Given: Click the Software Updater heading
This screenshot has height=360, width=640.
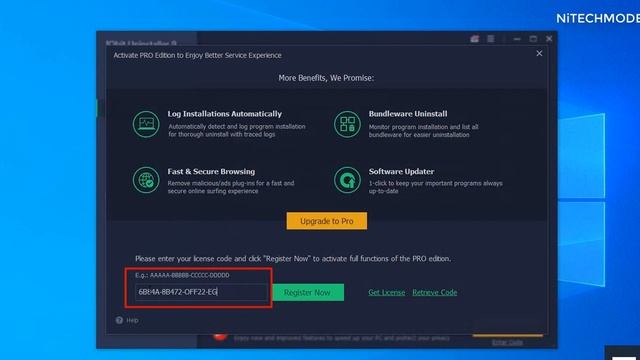Looking at the screenshot, I should pos(401,171).
